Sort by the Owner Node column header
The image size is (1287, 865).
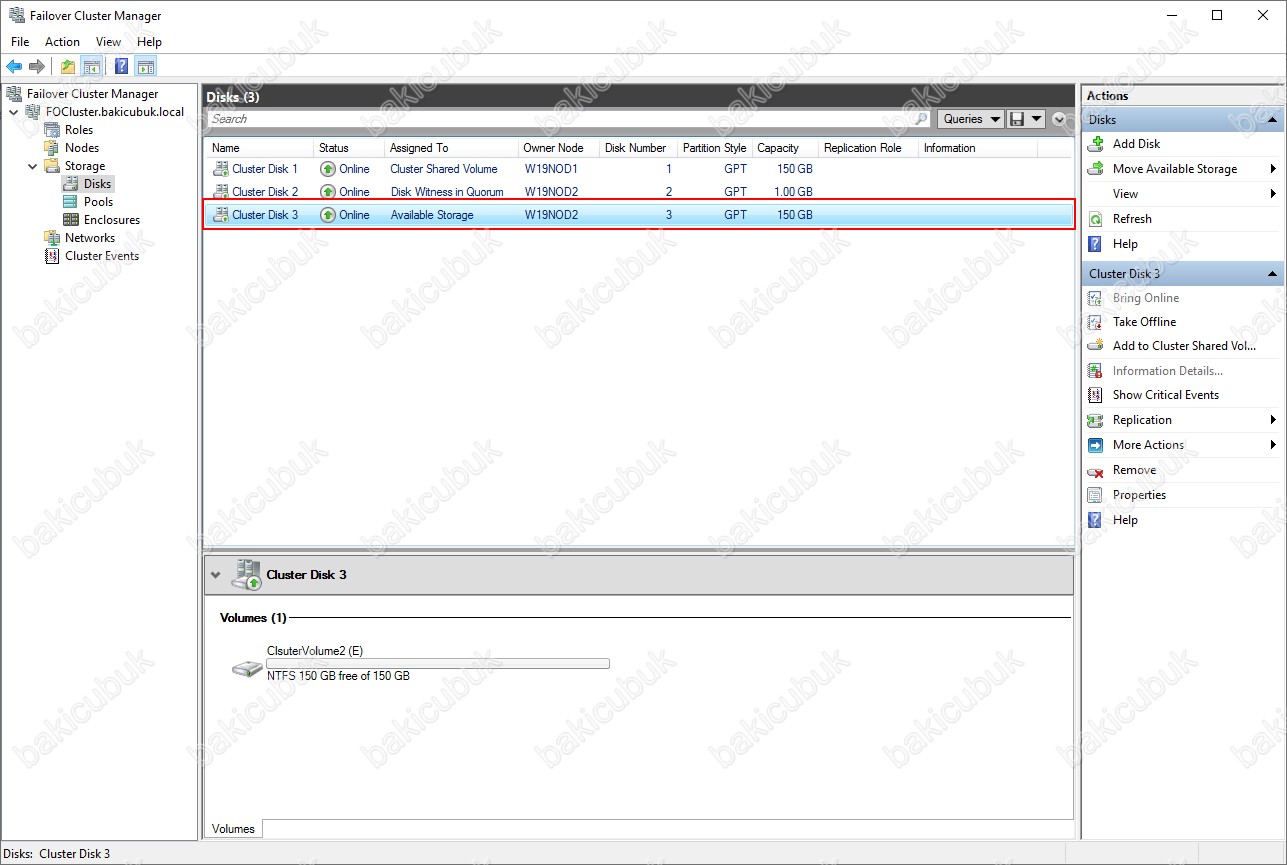click(x=559, y=148)
